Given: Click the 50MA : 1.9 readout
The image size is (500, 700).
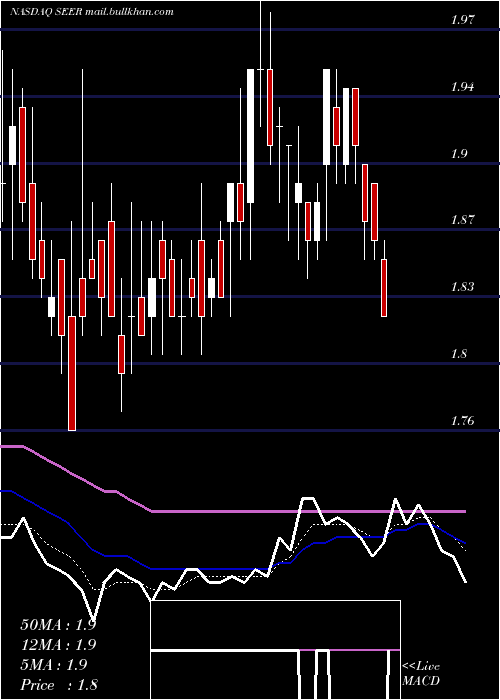Looking at the screenshot, I should pos(58,625).
